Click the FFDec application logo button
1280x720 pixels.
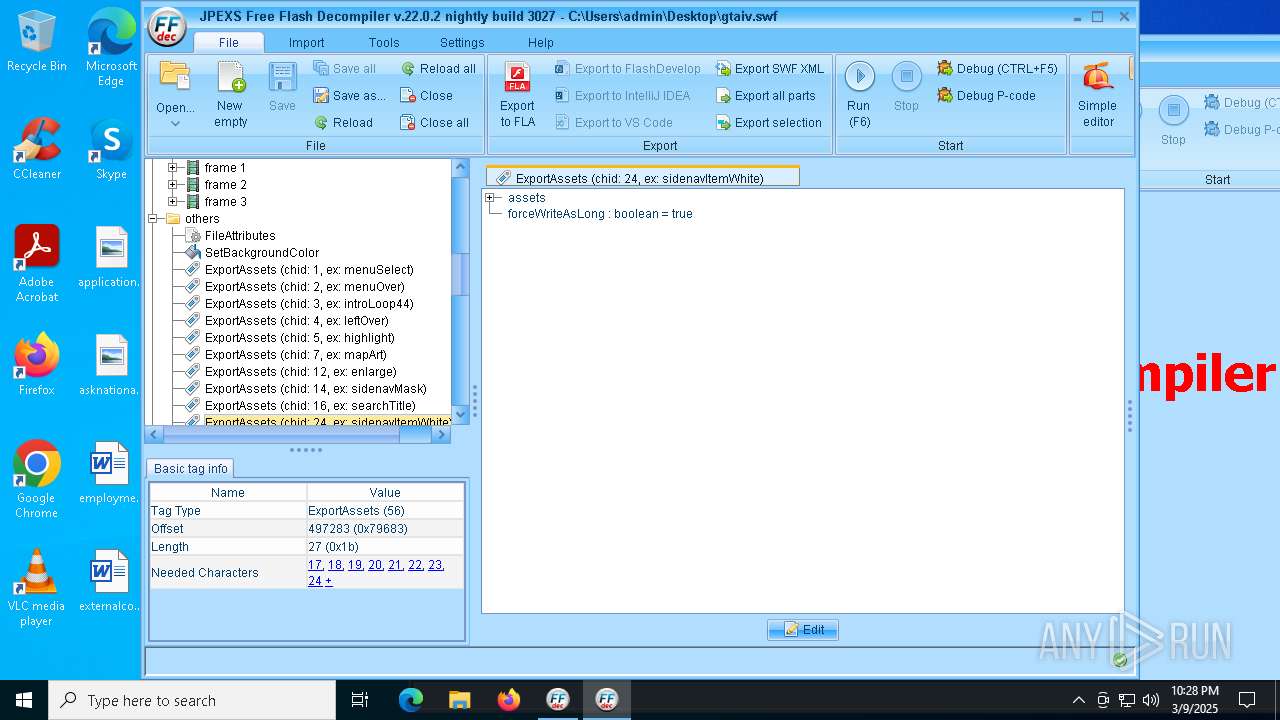167,27
